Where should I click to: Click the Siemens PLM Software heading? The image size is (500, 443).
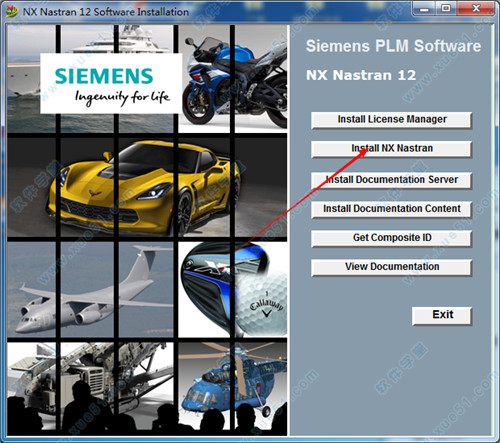pyautogui.click(x=393, y=46)
